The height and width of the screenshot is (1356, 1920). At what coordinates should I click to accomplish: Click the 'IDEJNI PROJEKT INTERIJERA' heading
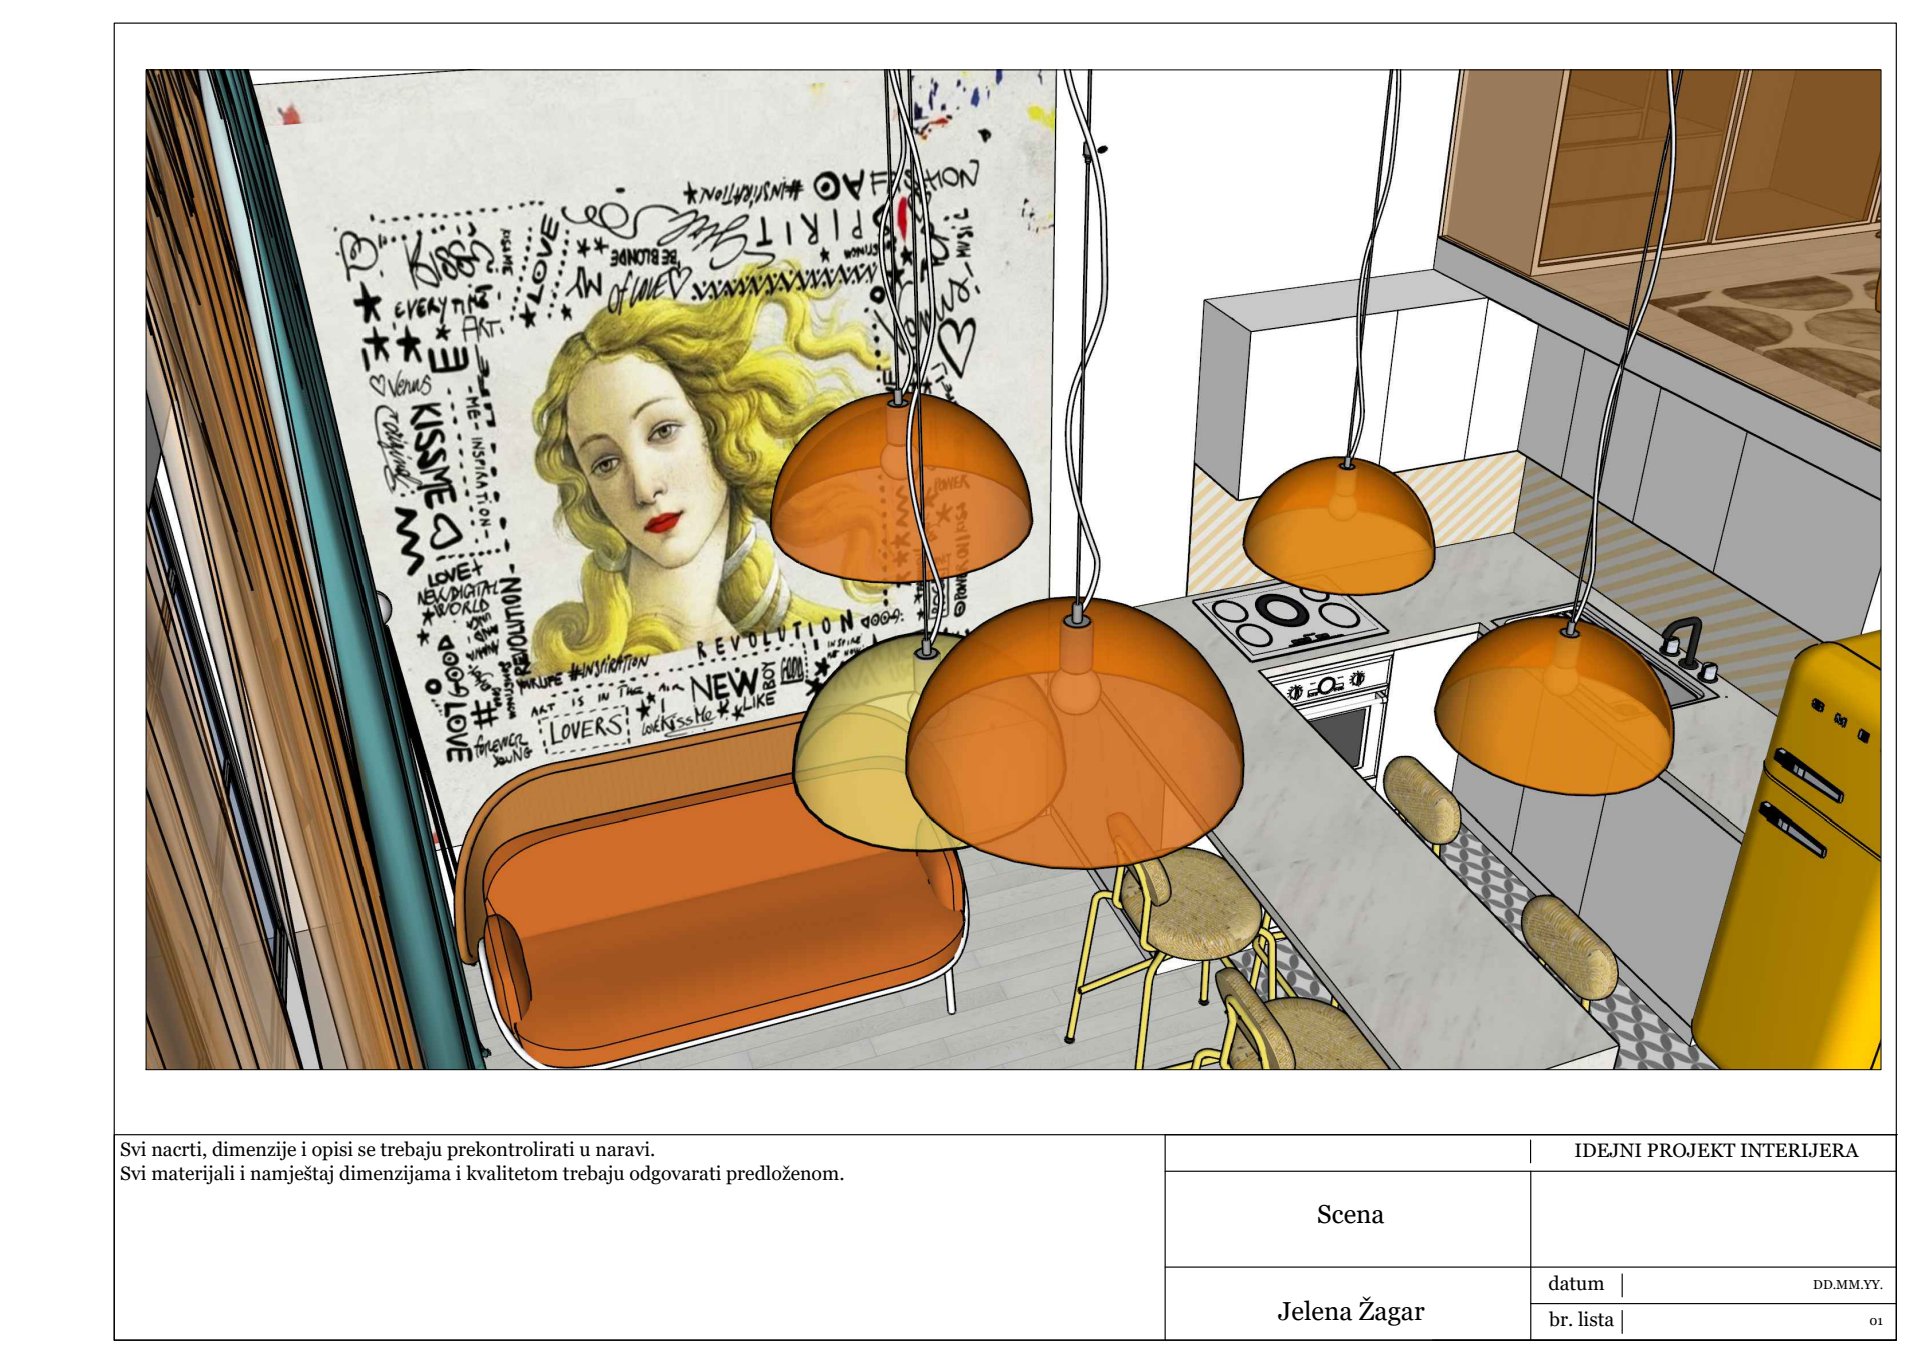point(1715,1150)
